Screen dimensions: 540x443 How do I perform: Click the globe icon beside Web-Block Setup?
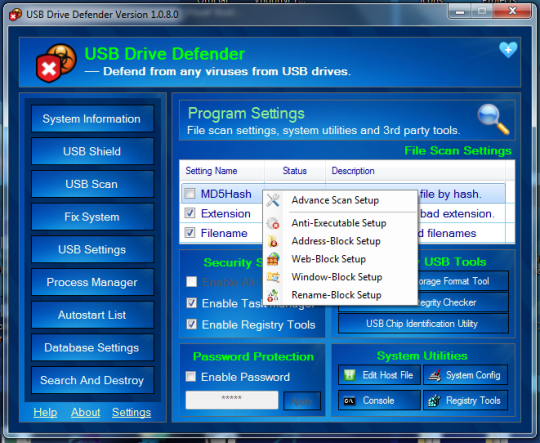pyautogui.click(x=273, y=259)
